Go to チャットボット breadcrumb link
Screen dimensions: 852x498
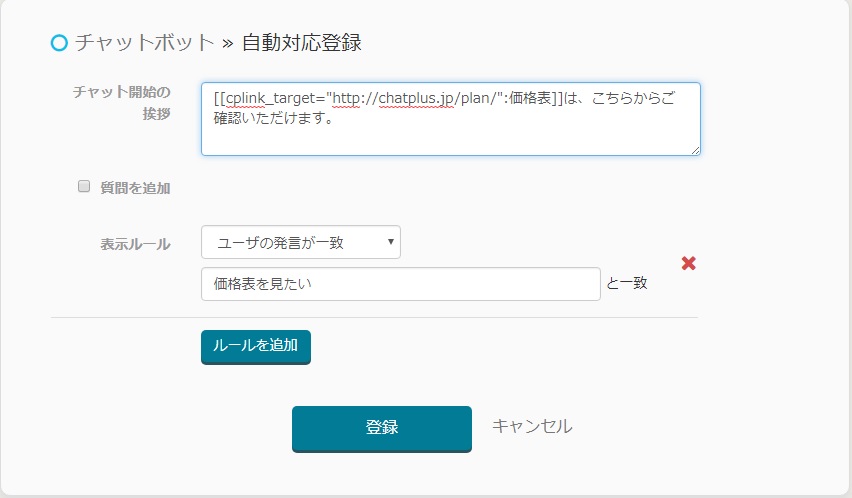[145, 43]
